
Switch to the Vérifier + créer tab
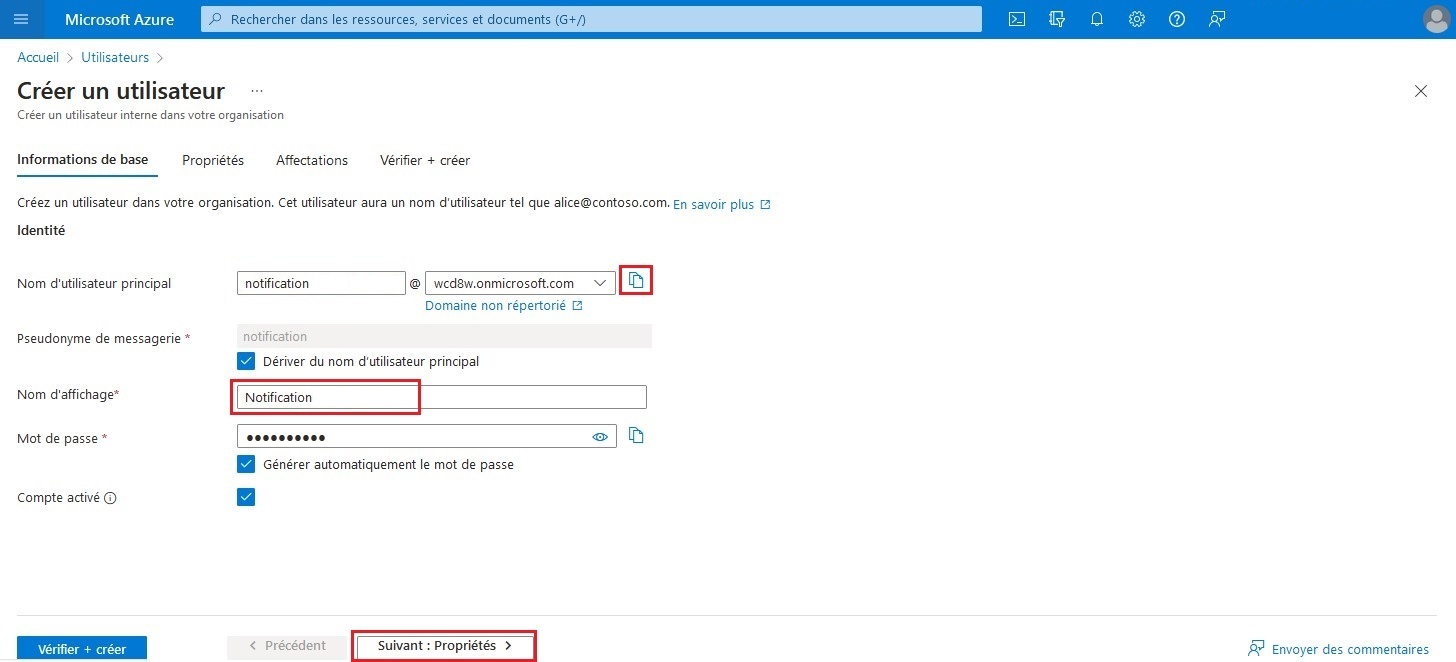(x=425, y=160)
